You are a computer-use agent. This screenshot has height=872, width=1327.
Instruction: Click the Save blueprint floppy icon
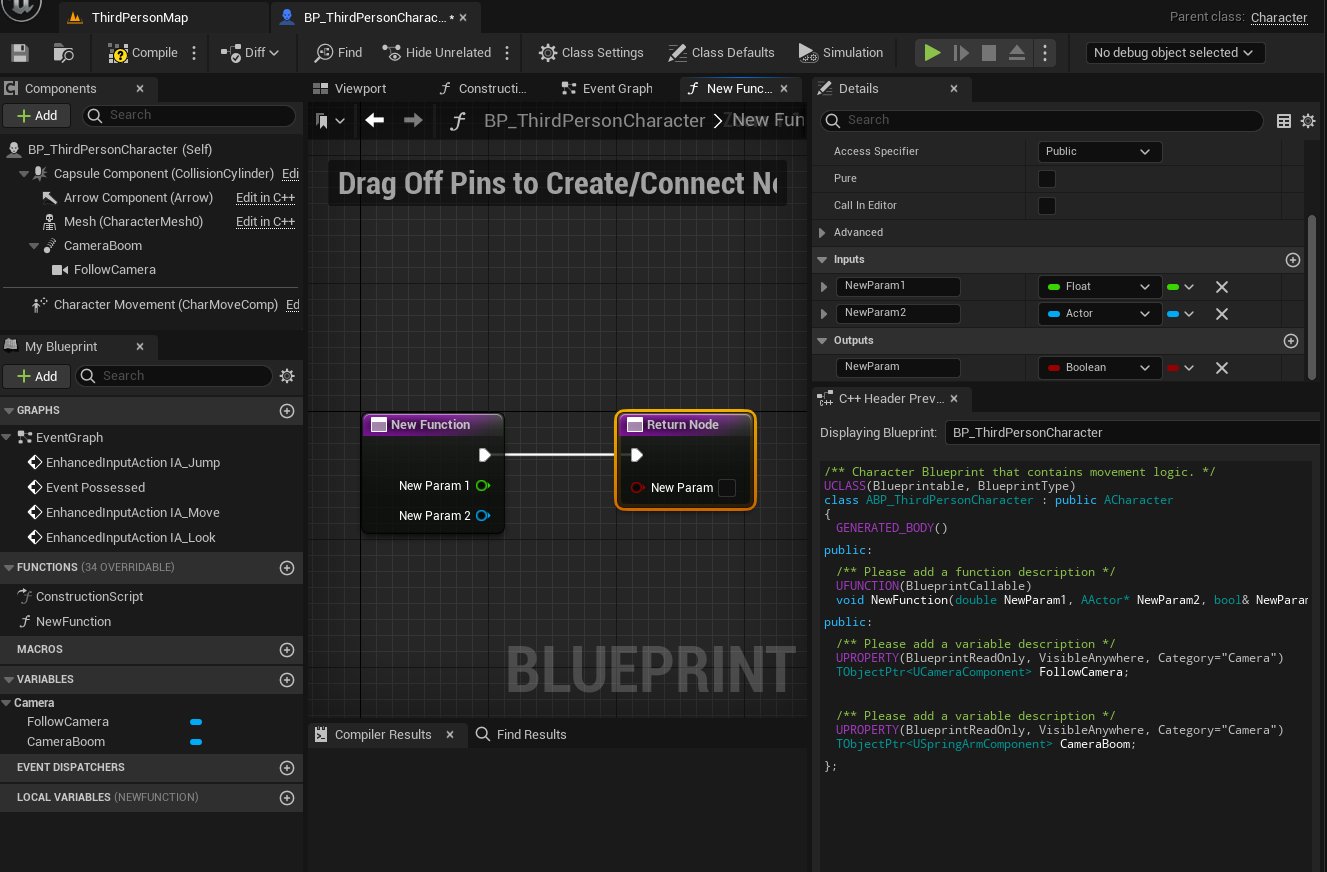[x=19, y=53]
